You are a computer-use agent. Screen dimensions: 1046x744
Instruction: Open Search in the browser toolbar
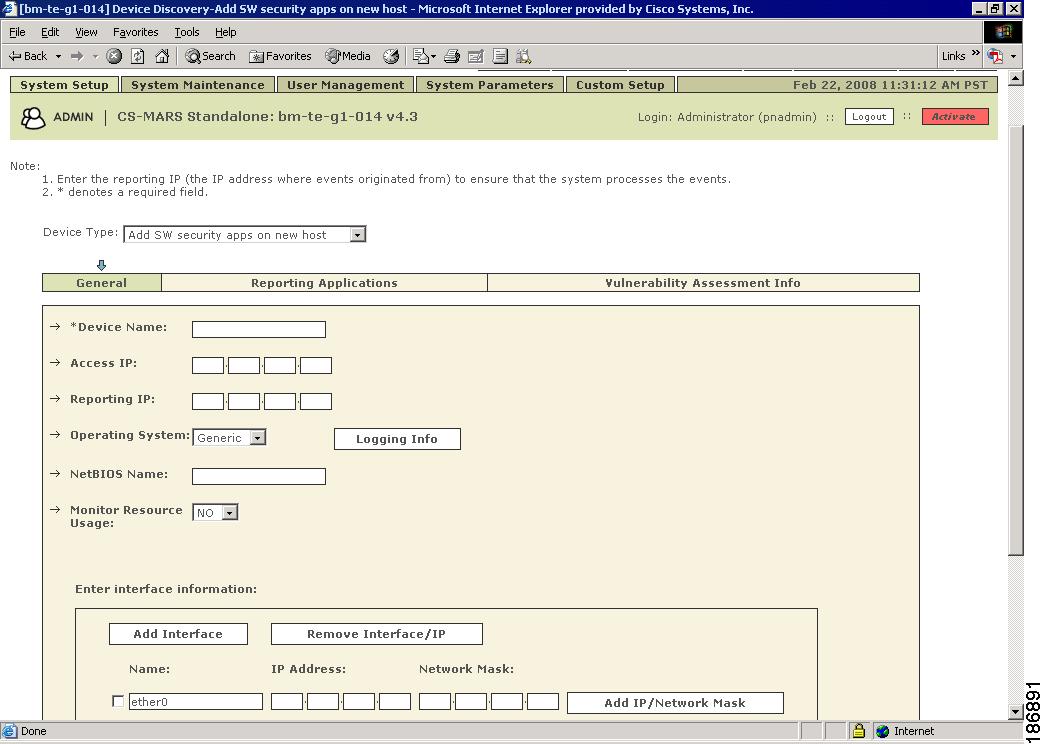(x=209, y=56)
